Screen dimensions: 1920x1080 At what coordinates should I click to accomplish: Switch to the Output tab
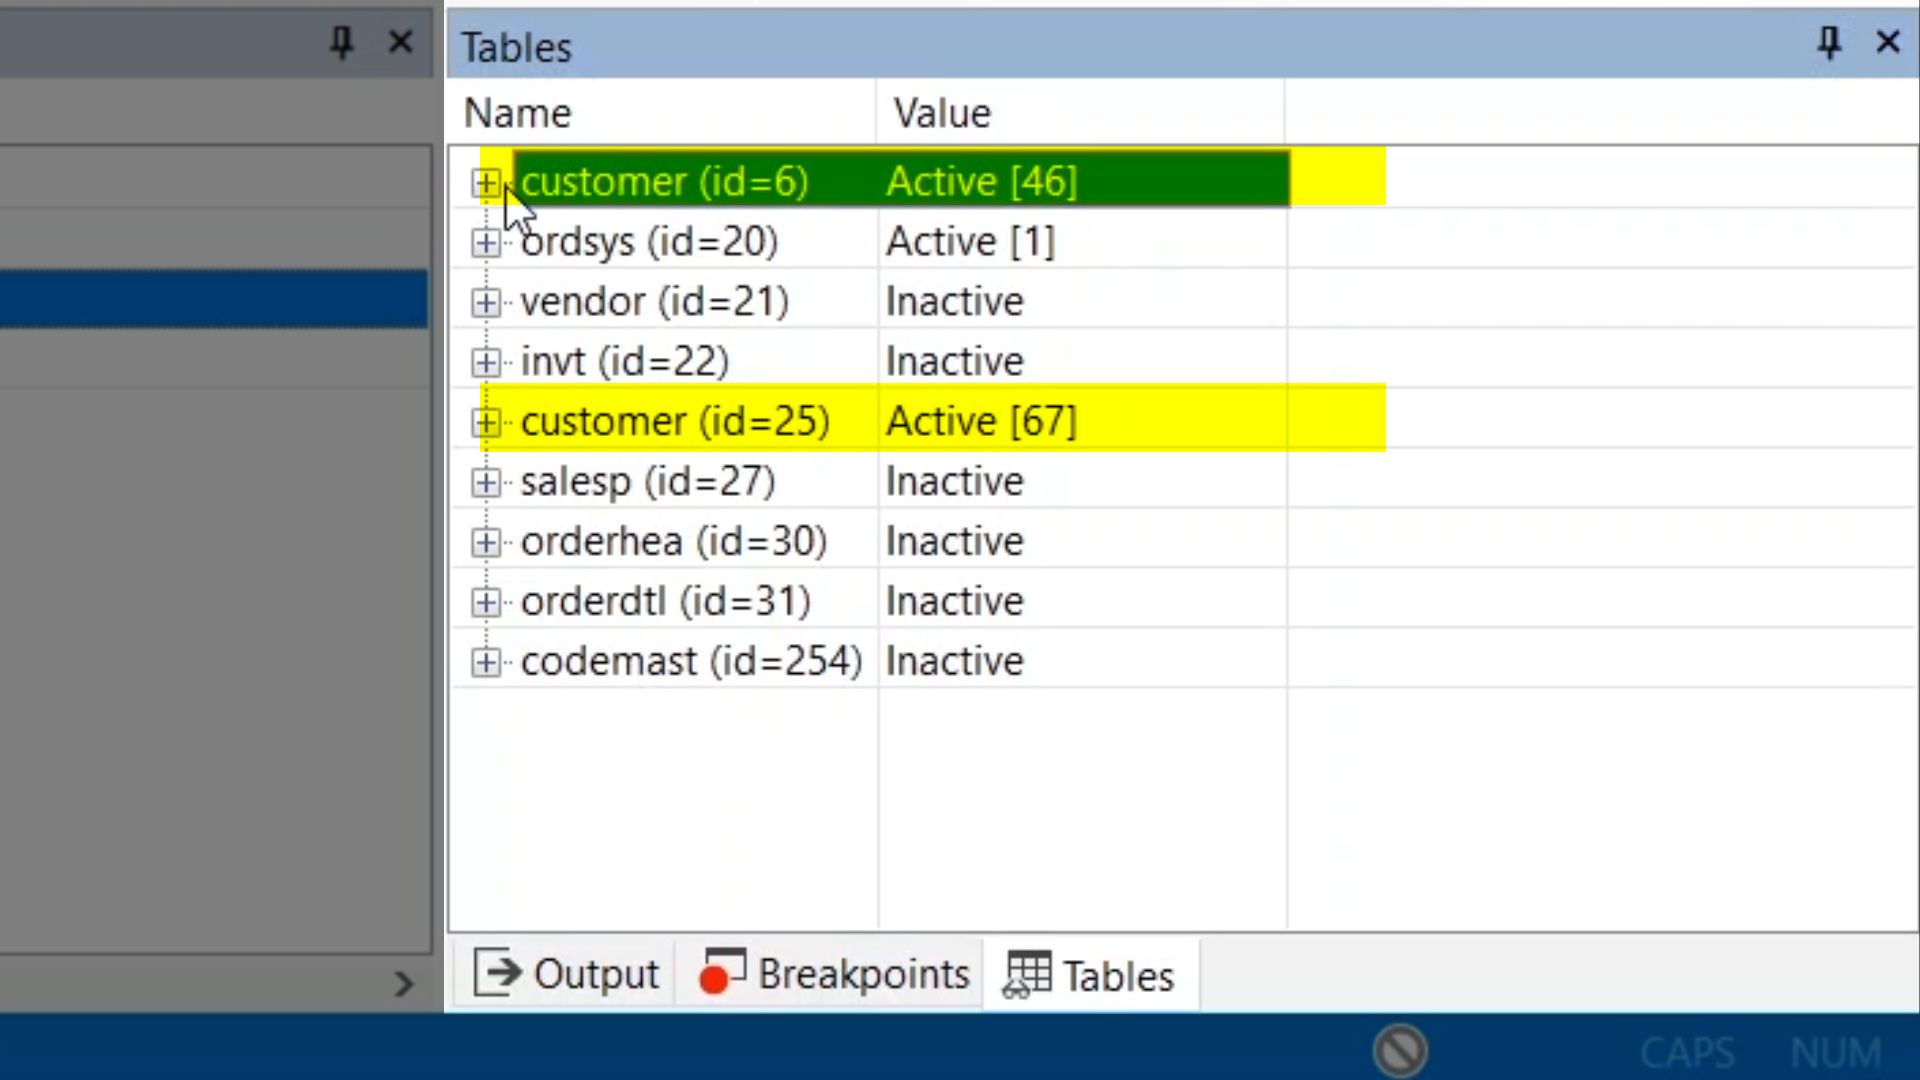tap(596, 974)
